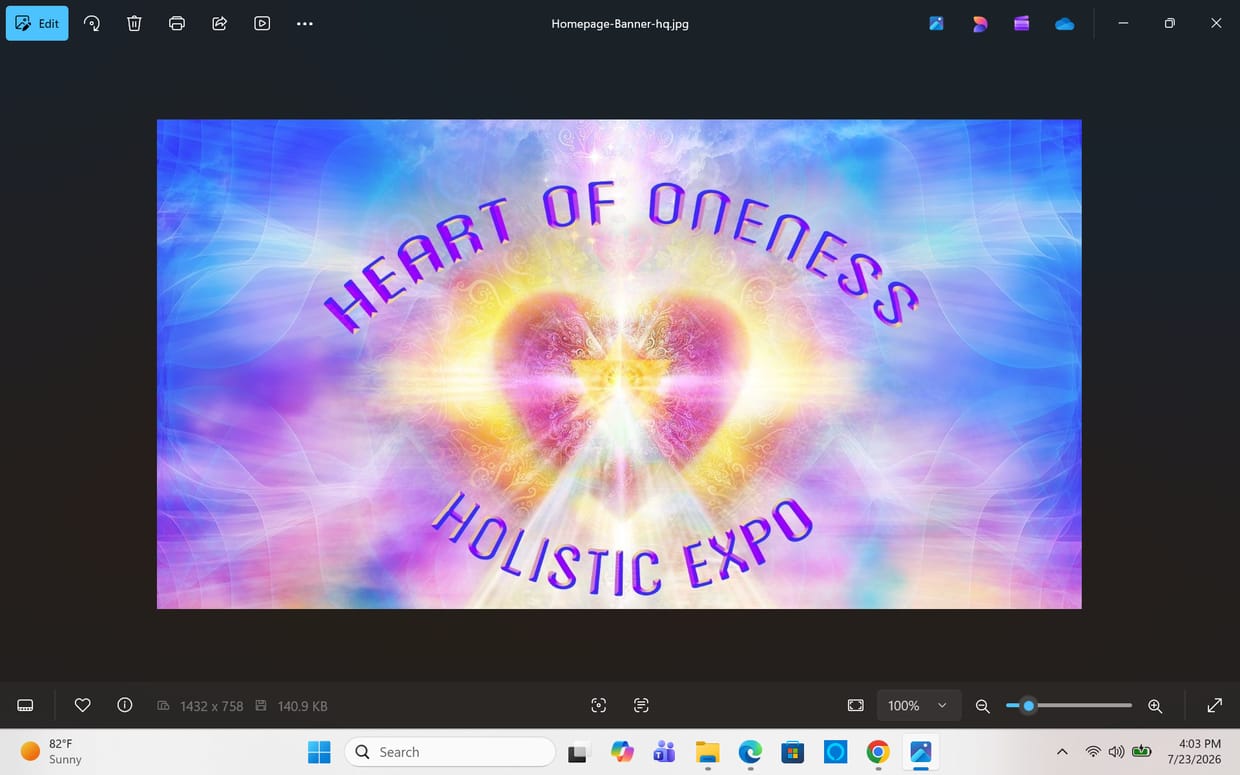Start visual search with the scan icon

point(598,705)
